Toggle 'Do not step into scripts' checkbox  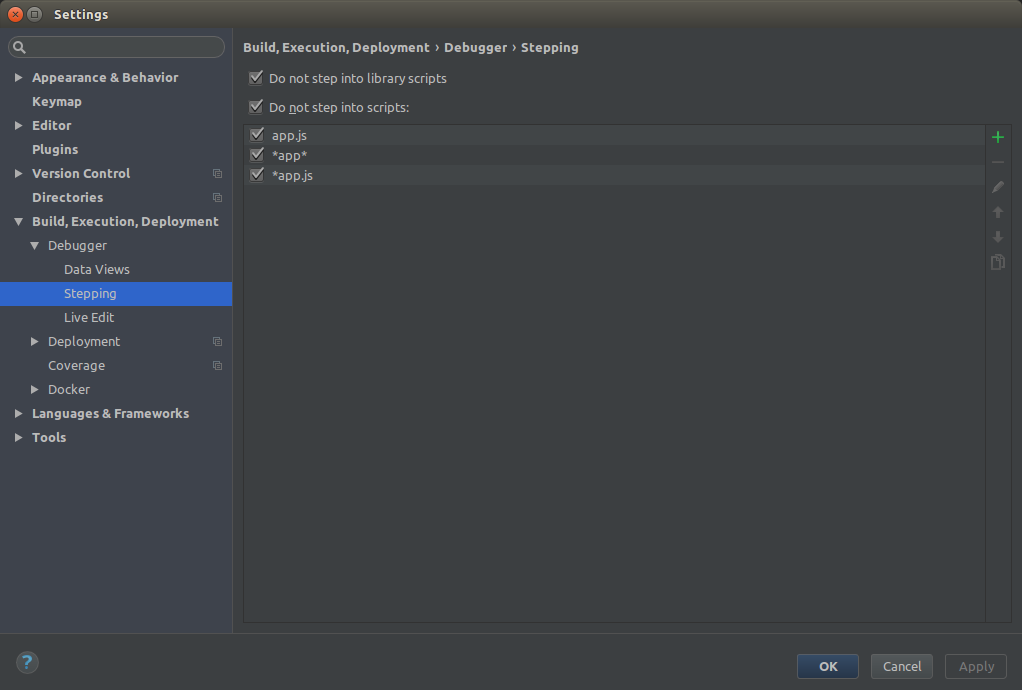(x=256, y=107)
